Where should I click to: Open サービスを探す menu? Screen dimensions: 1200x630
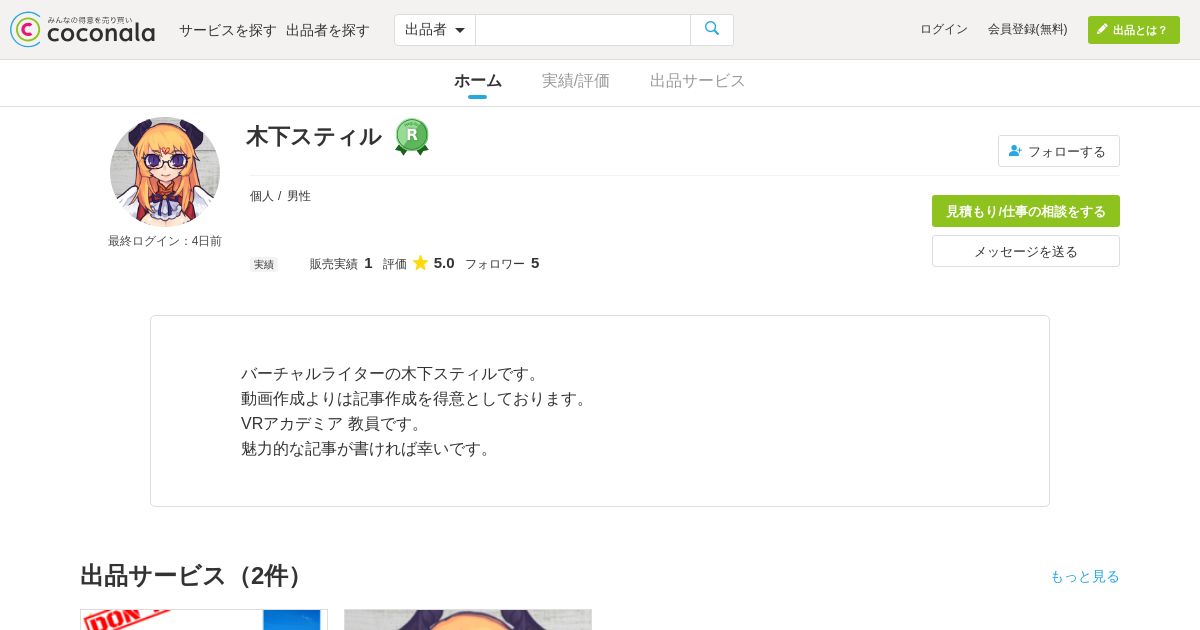(228, 30)
